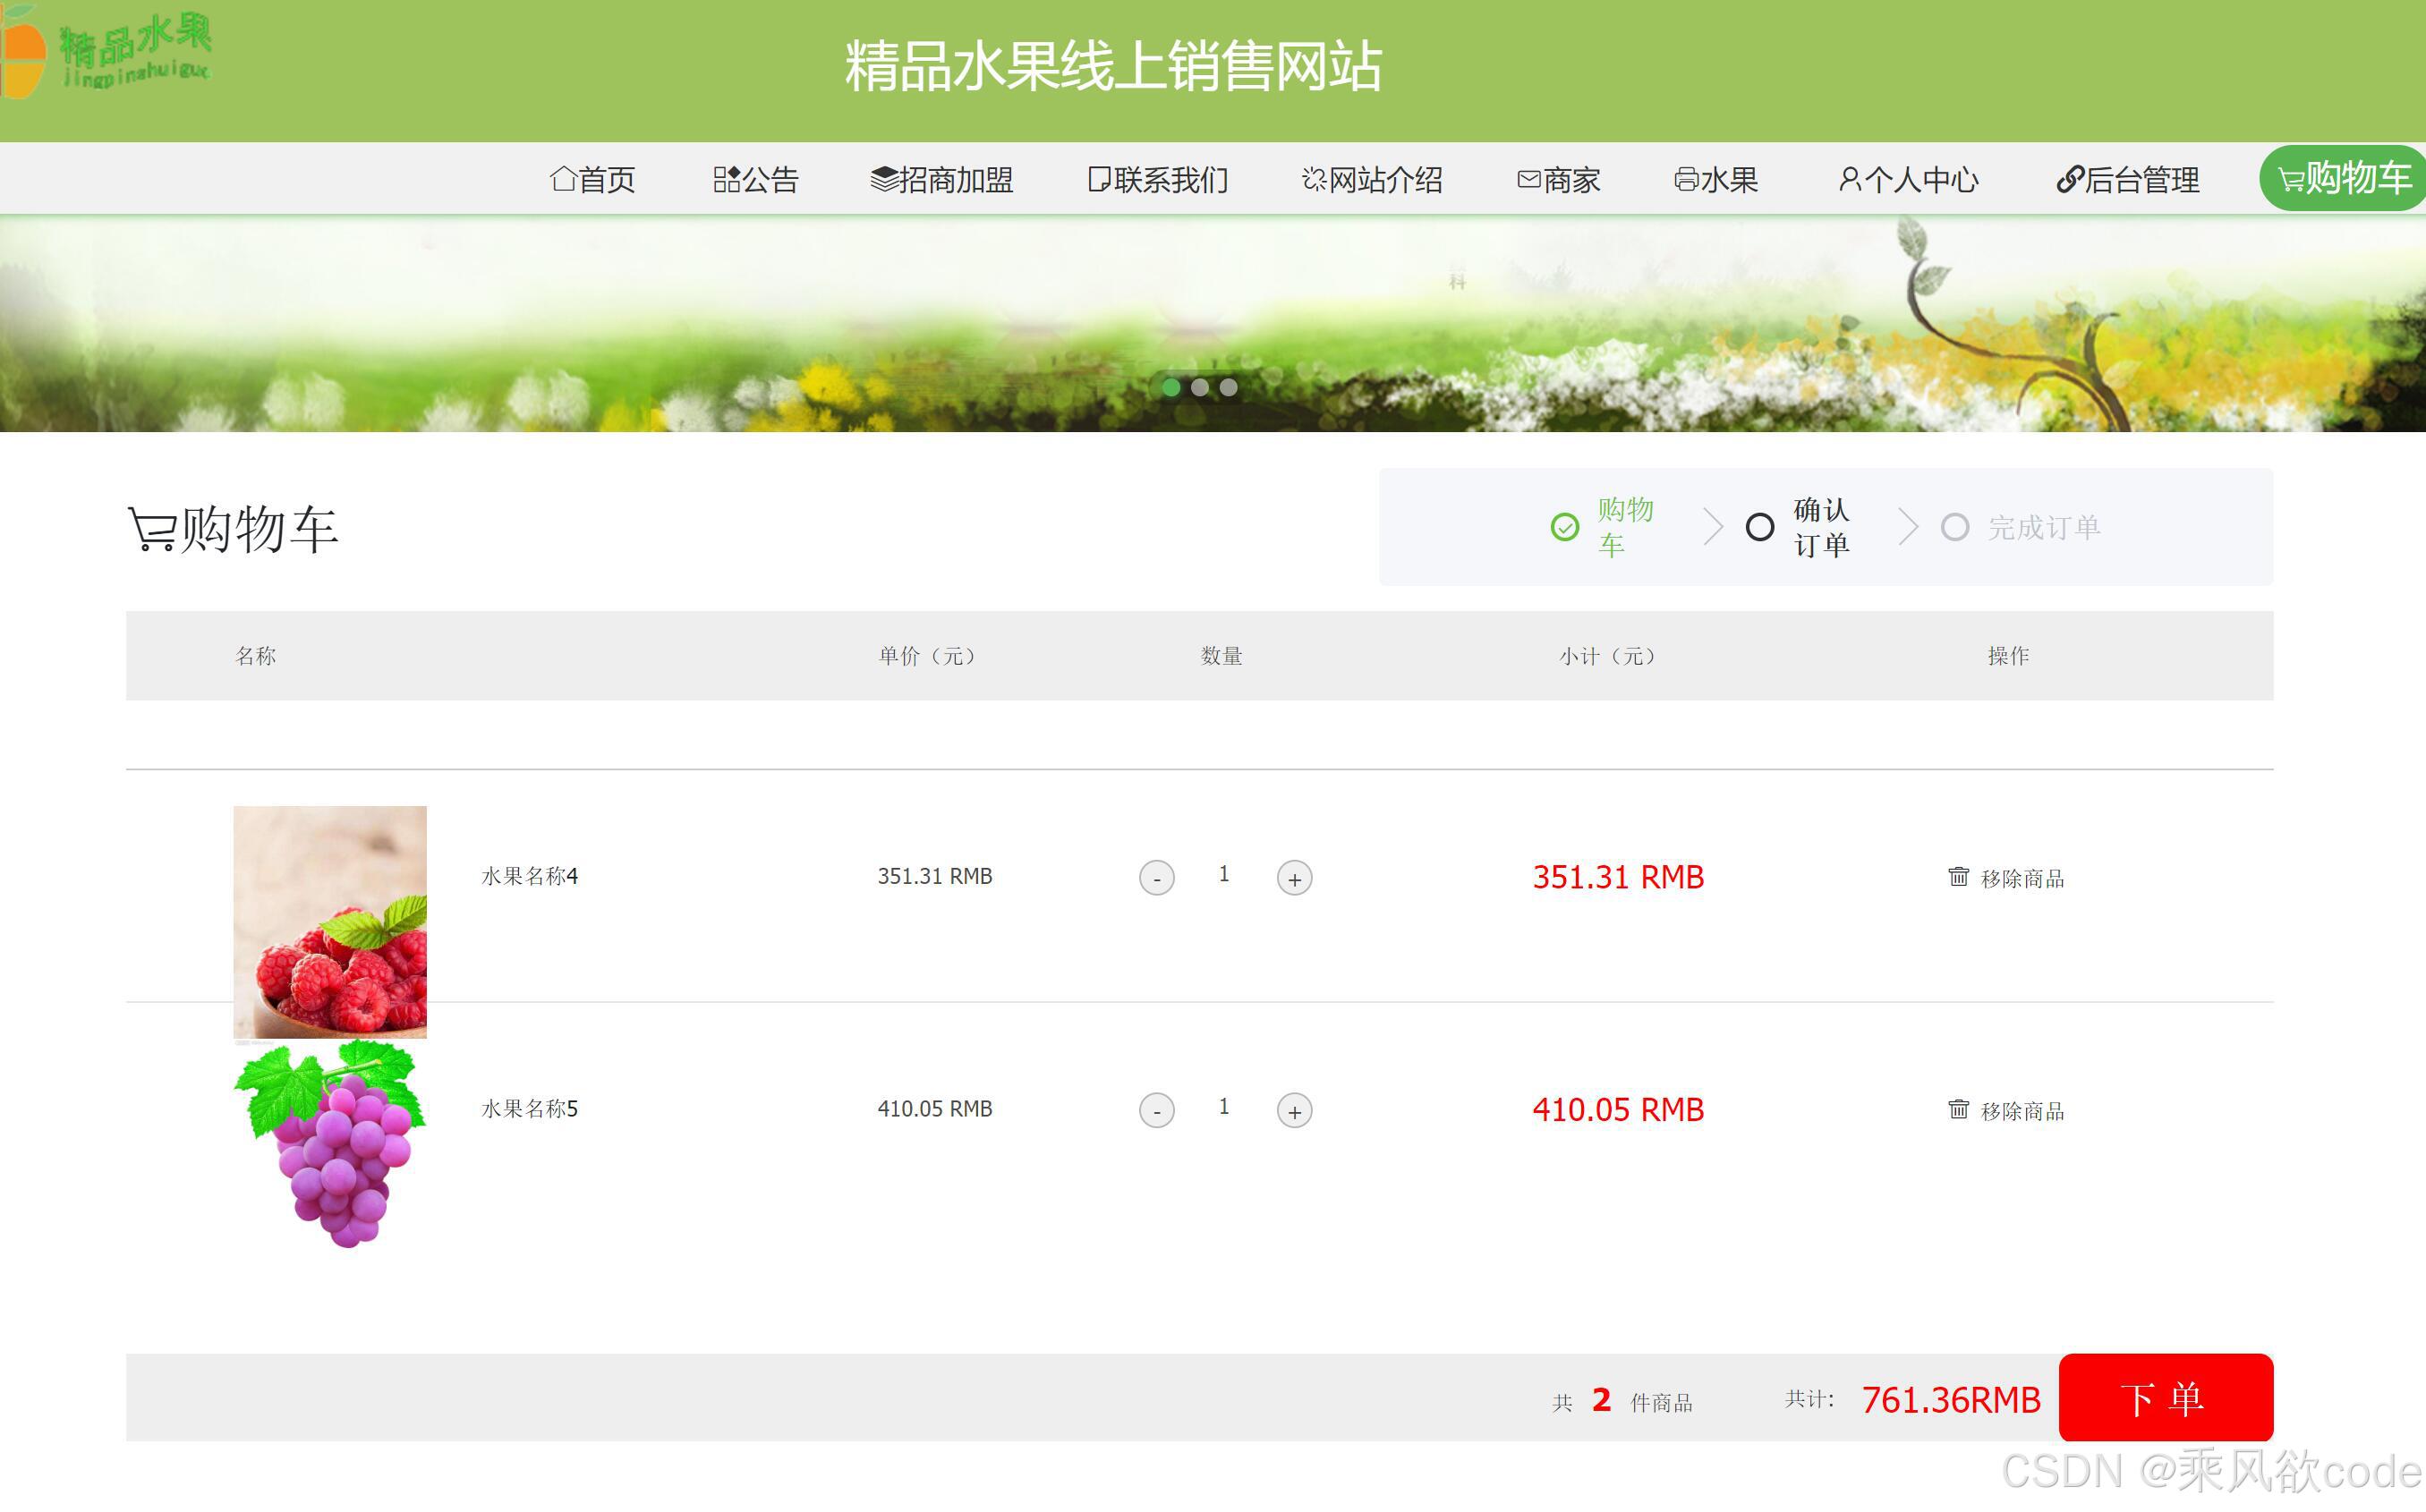The height and width of the screenshot is (1512, 2426).
Task: Click the home icon beside 首页
Action: click(x=563, y=179)
